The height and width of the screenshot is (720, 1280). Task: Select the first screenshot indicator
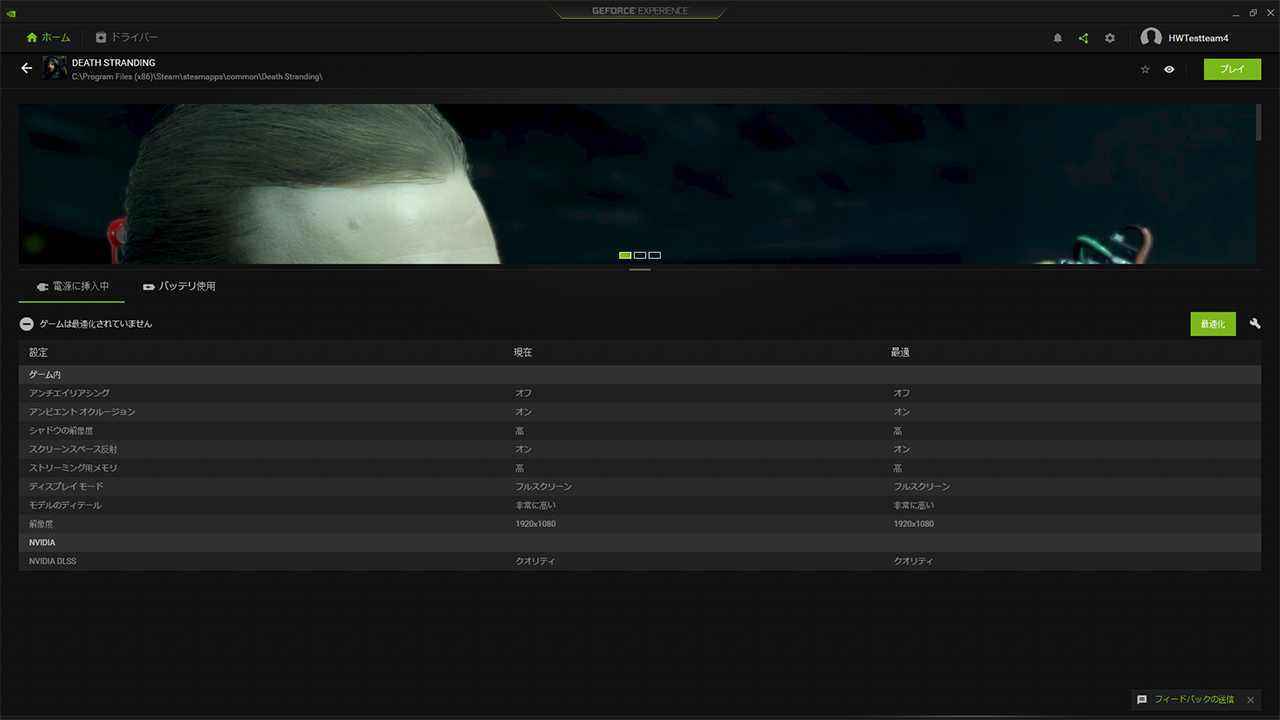[x=625, y=255]
